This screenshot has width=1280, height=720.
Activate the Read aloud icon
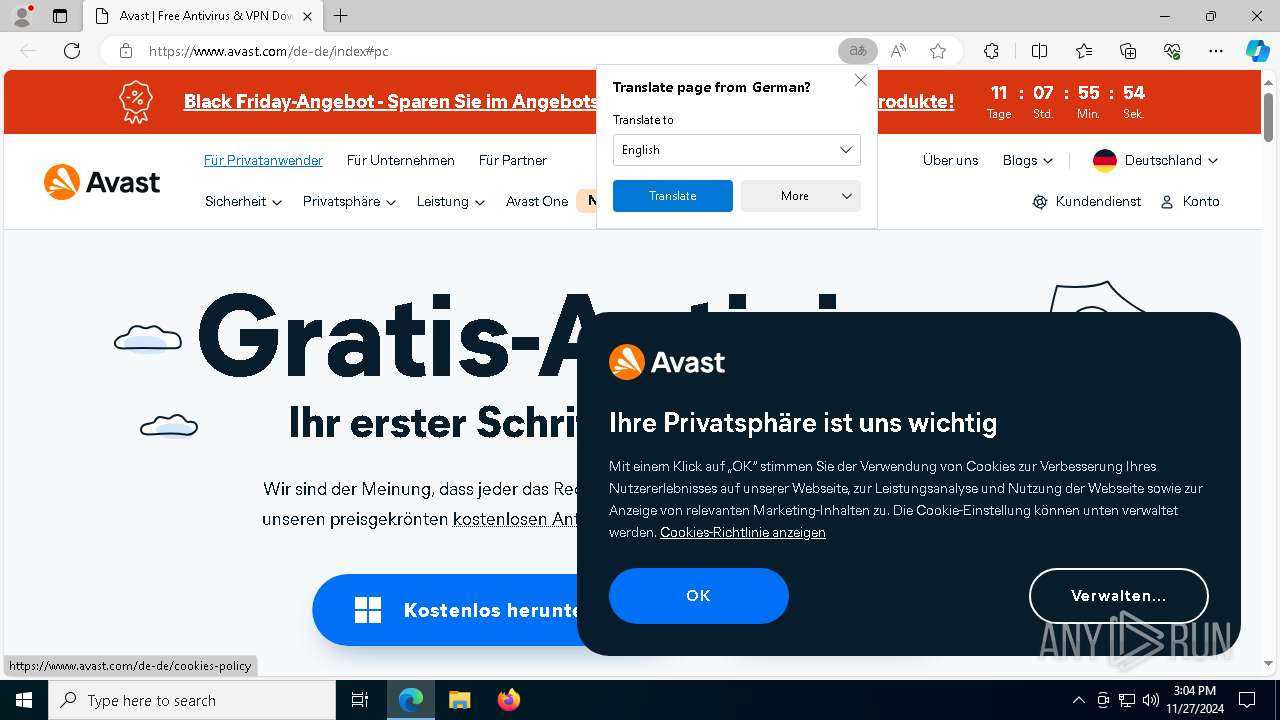[x=898, y=51]
